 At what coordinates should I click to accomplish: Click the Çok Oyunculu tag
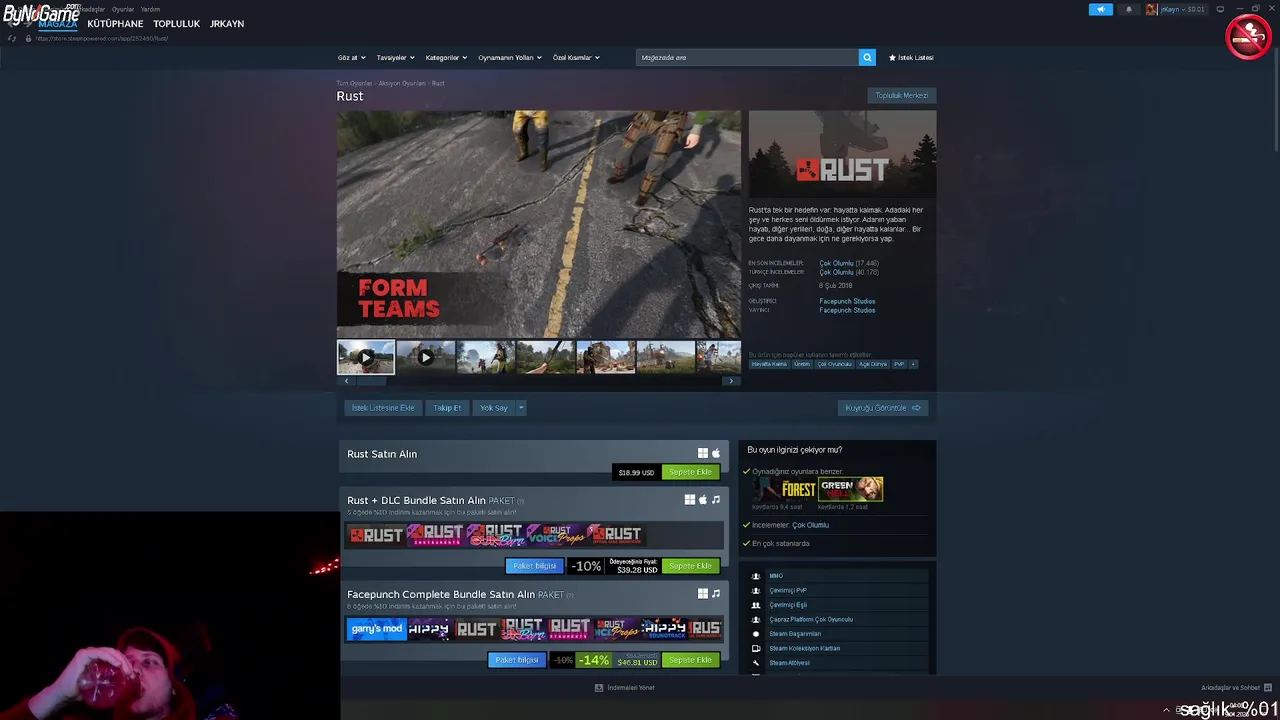click(x=834, y=364)
